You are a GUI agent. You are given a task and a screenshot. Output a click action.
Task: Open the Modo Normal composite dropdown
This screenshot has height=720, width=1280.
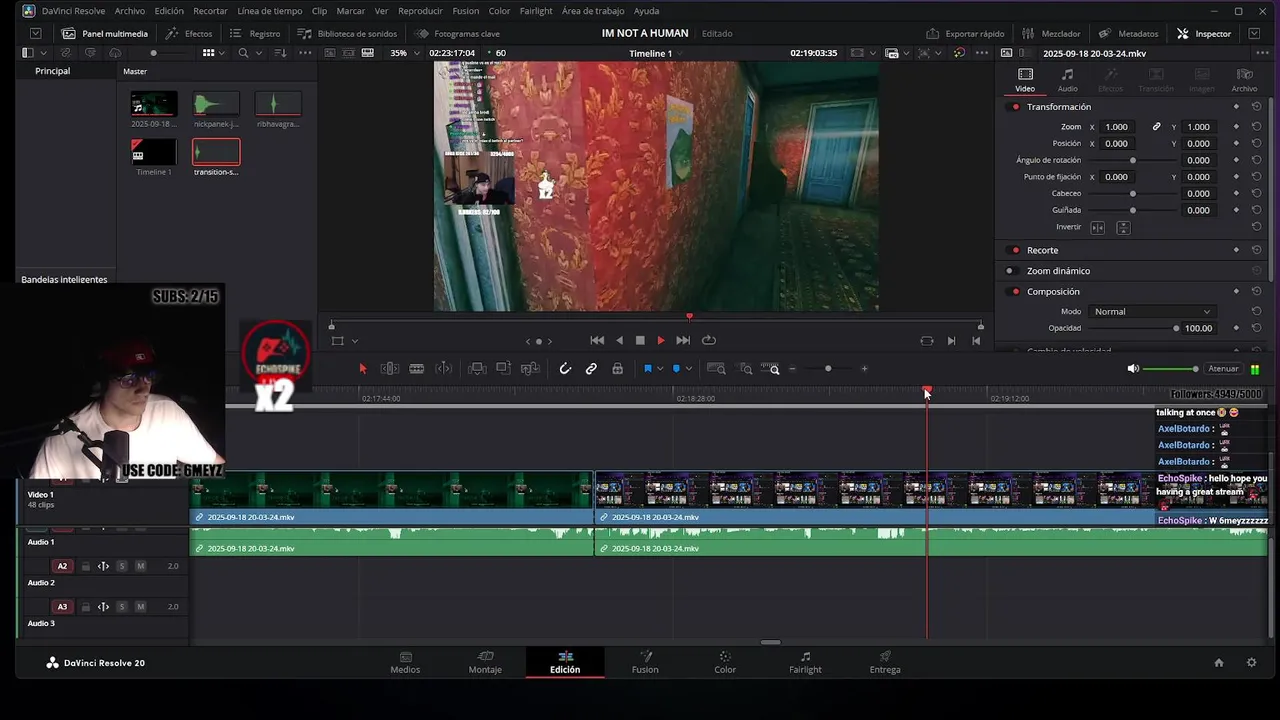click(x=1151, y=312)
